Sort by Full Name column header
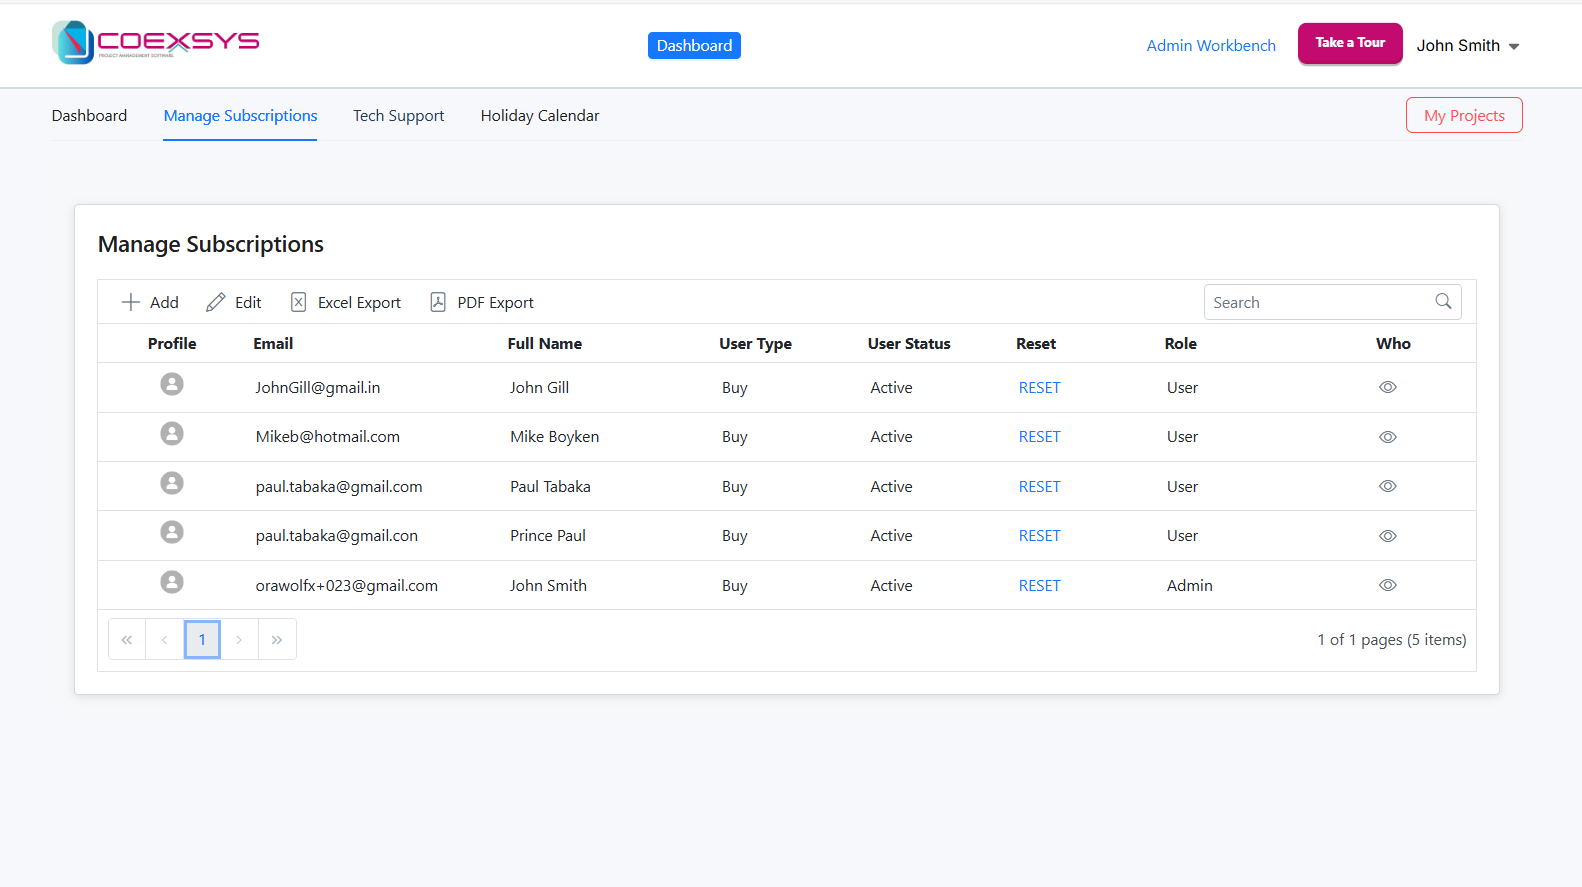This screenshot has height=887, width=1582. pos(545,344)
